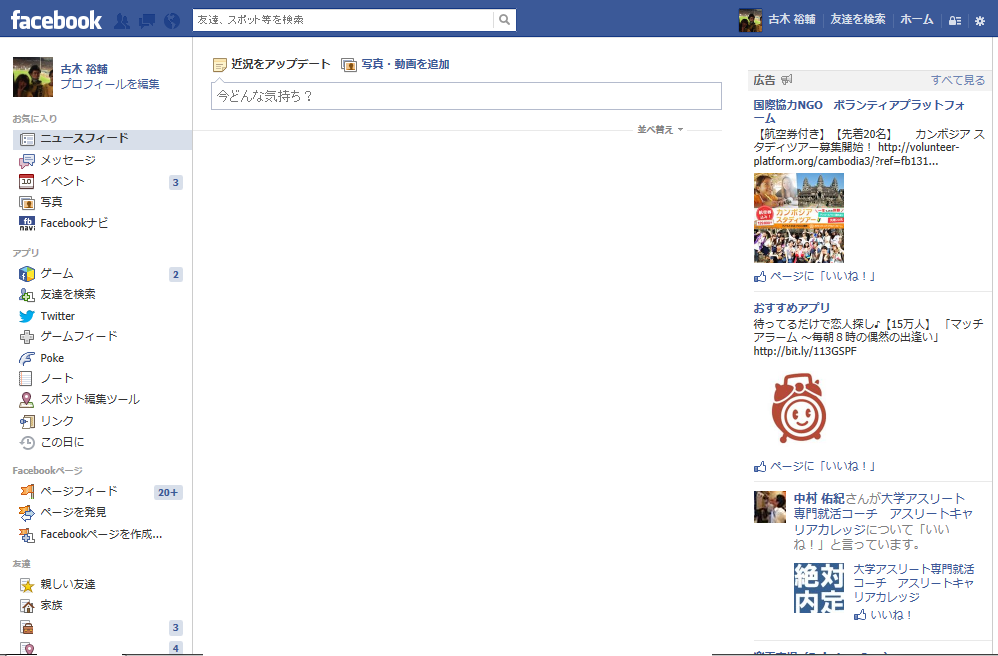Open the 絶対内定 ad thumbnail

(x=819, y=587)
